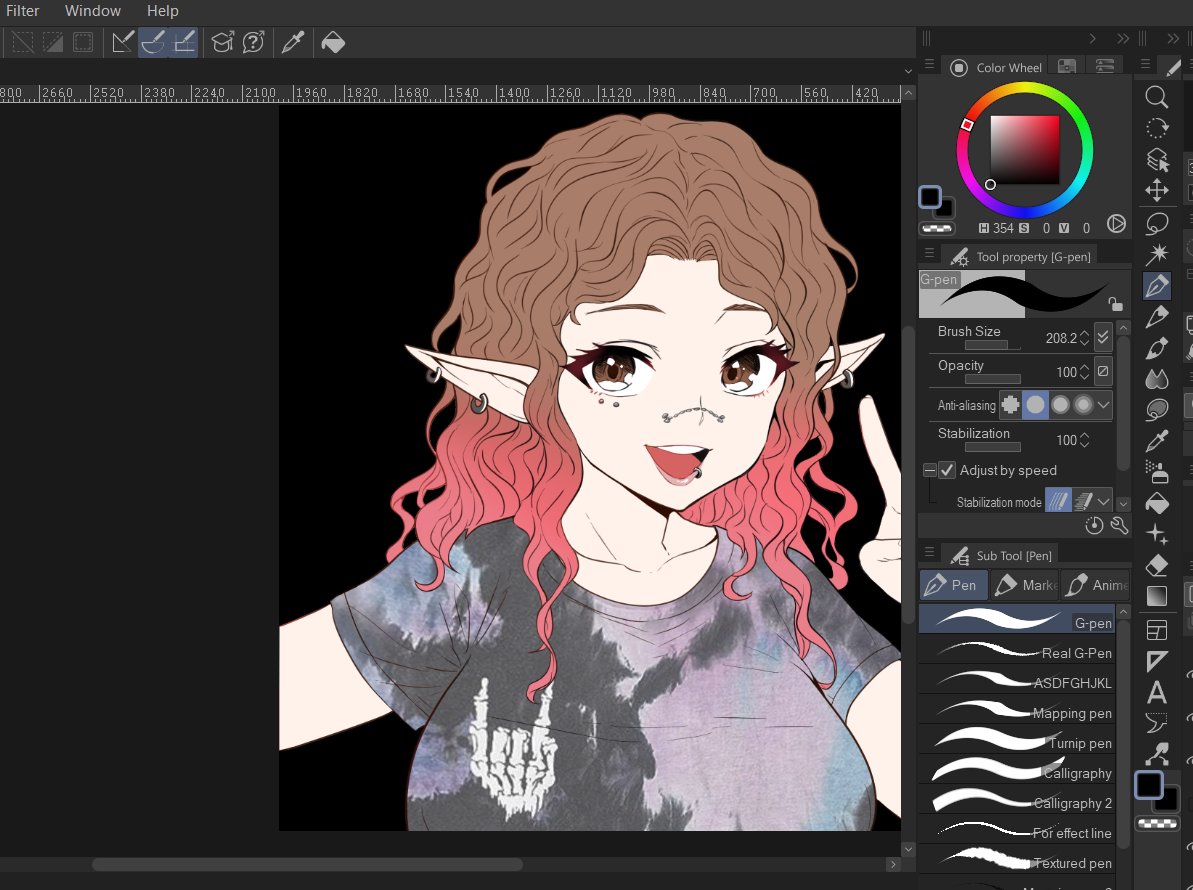Open the Tool property panel menu
The width and height of the screenshot is (1193, 890).
coord(929,253)
